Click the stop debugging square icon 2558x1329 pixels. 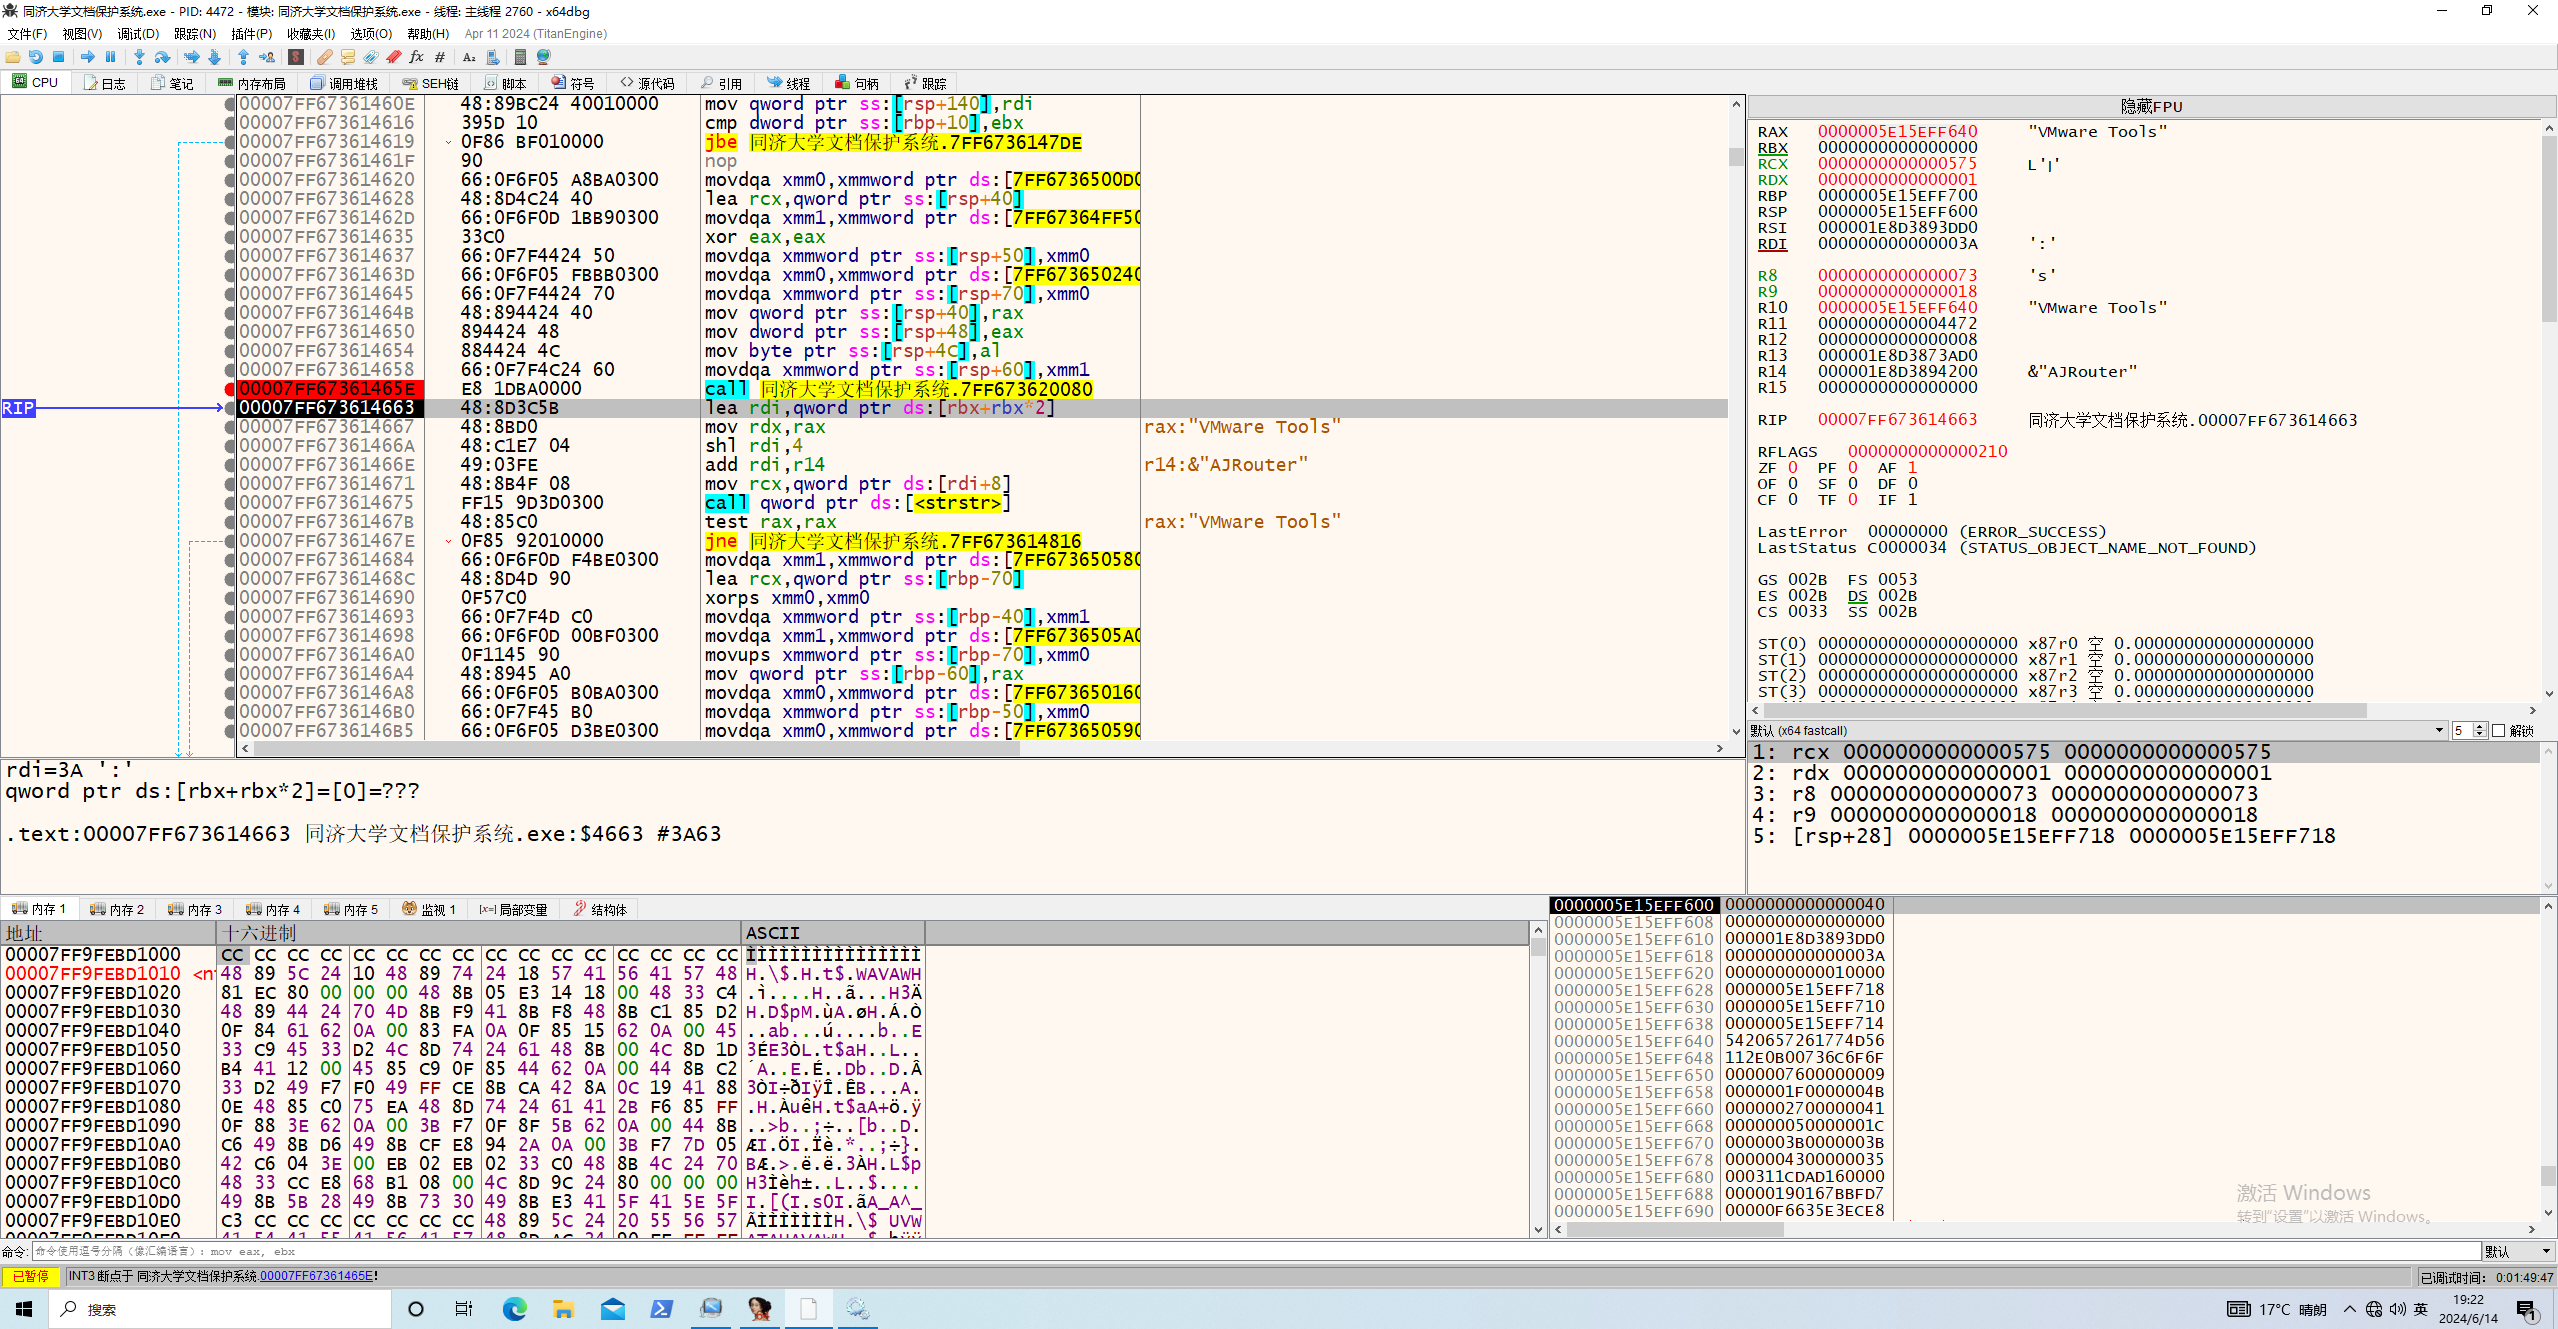59,57
